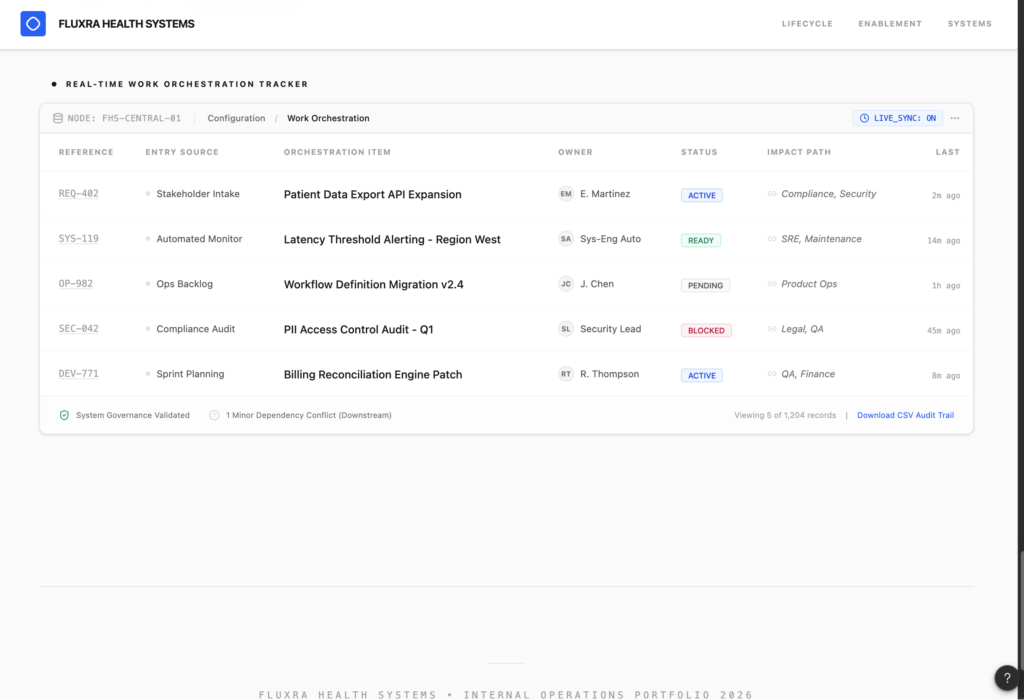Open reference link SEC-042

(x=78, y=329)
